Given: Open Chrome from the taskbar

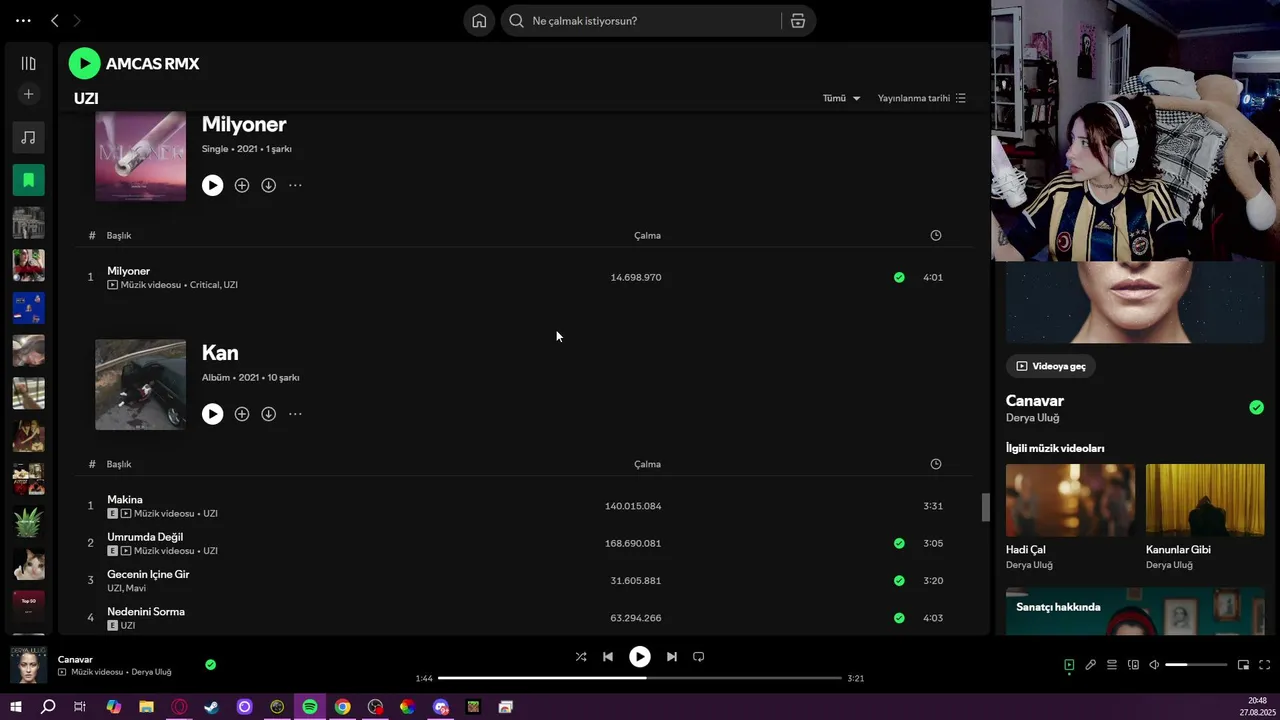Looking at the screenshot, I should [343, 707].
